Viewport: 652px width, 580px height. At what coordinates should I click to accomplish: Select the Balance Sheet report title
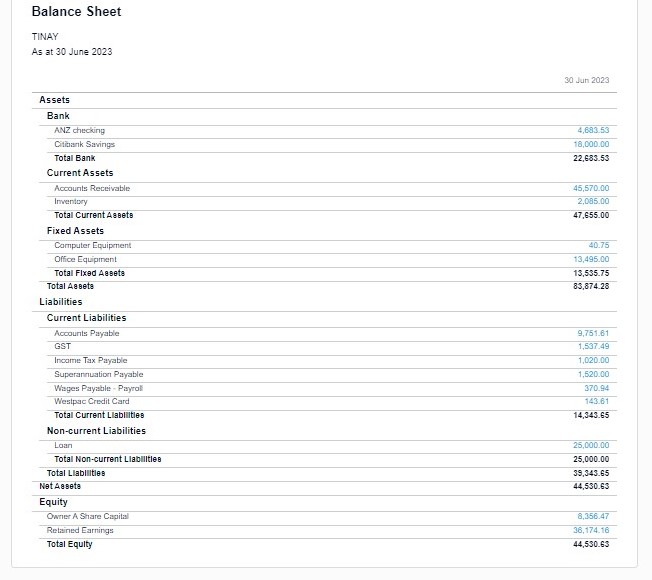[x=76, y=12]
